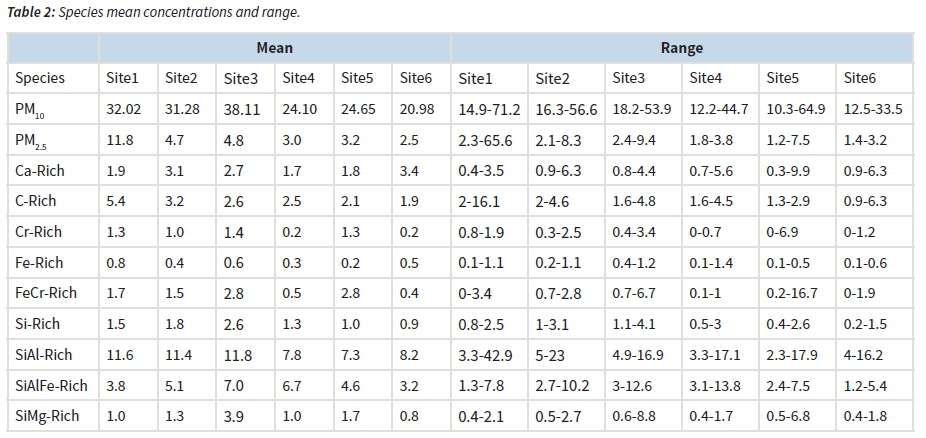Image resolution: width=926 pixels, height=438 pixels.
Task: Click the table caption 'Table 2'
Action: [29, 13]
